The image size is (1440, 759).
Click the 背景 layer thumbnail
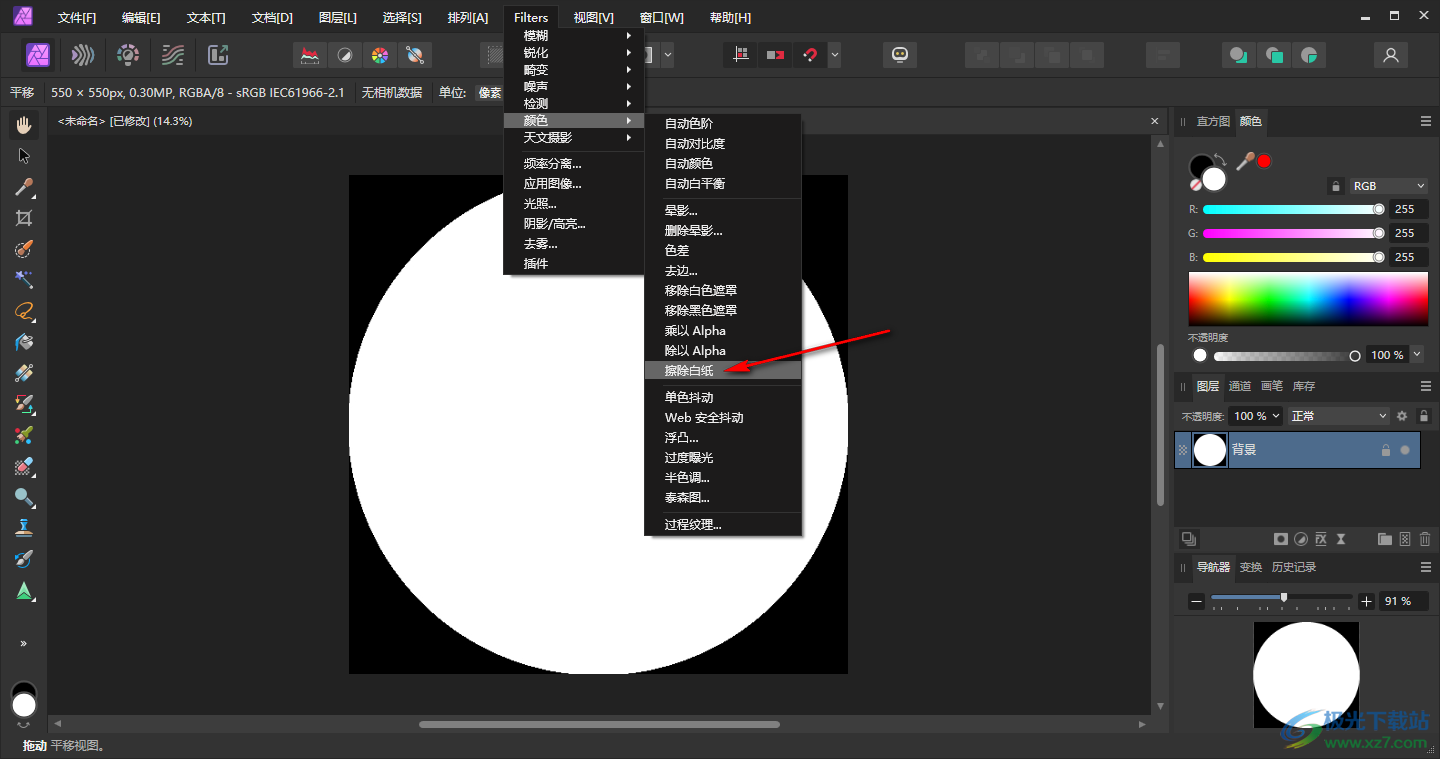[x=1210, y=451]
